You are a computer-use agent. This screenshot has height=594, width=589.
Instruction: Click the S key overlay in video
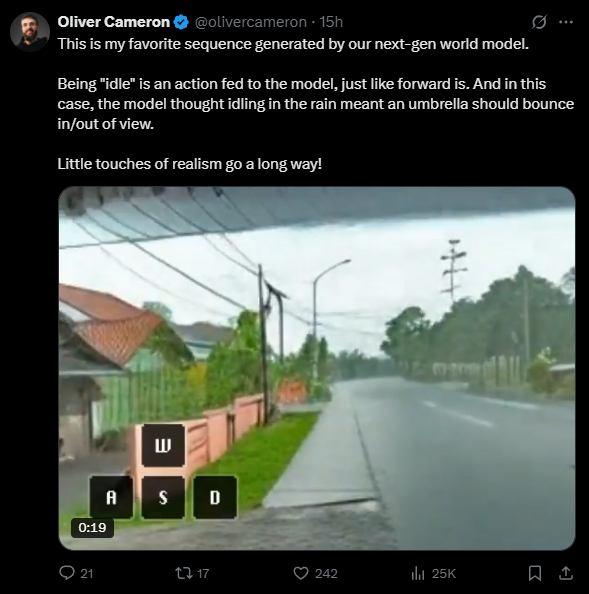[x=163, y=497]
